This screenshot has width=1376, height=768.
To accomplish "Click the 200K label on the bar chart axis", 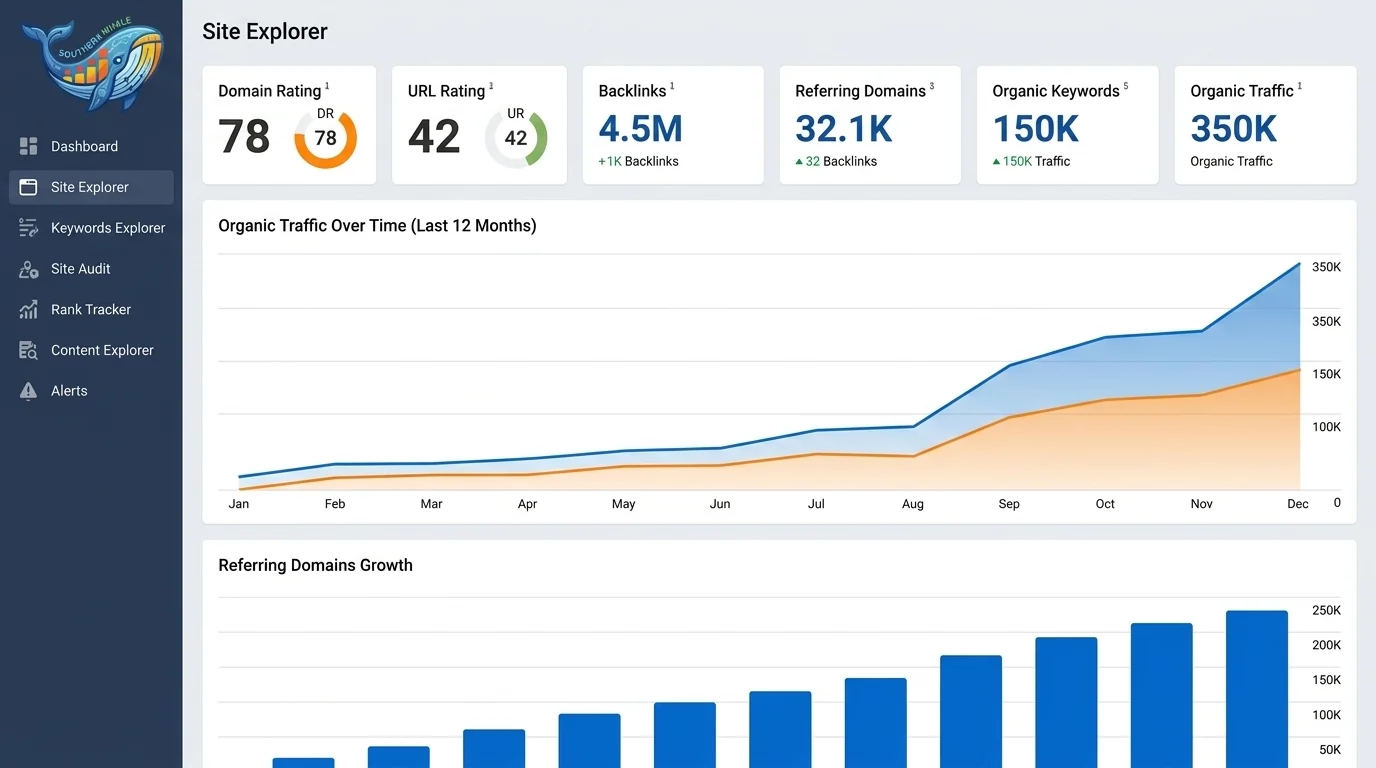I will pos(1327,645).
